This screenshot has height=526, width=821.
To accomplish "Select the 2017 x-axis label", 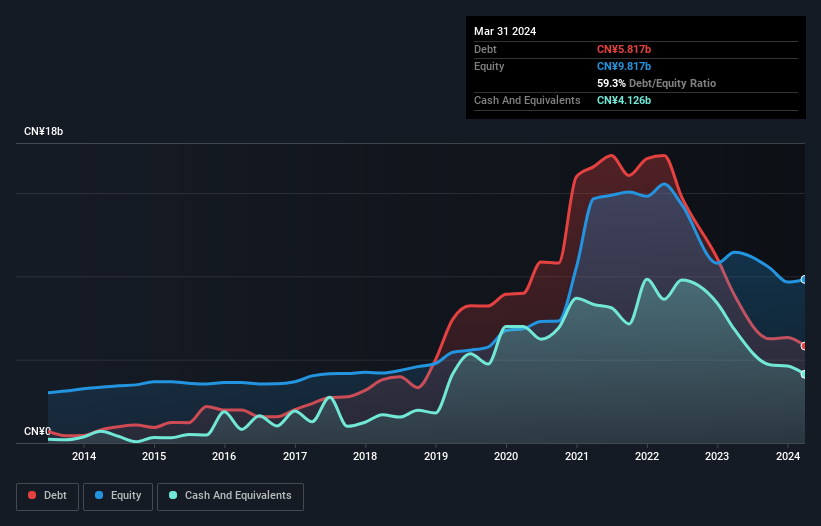I will pos(295,456).
